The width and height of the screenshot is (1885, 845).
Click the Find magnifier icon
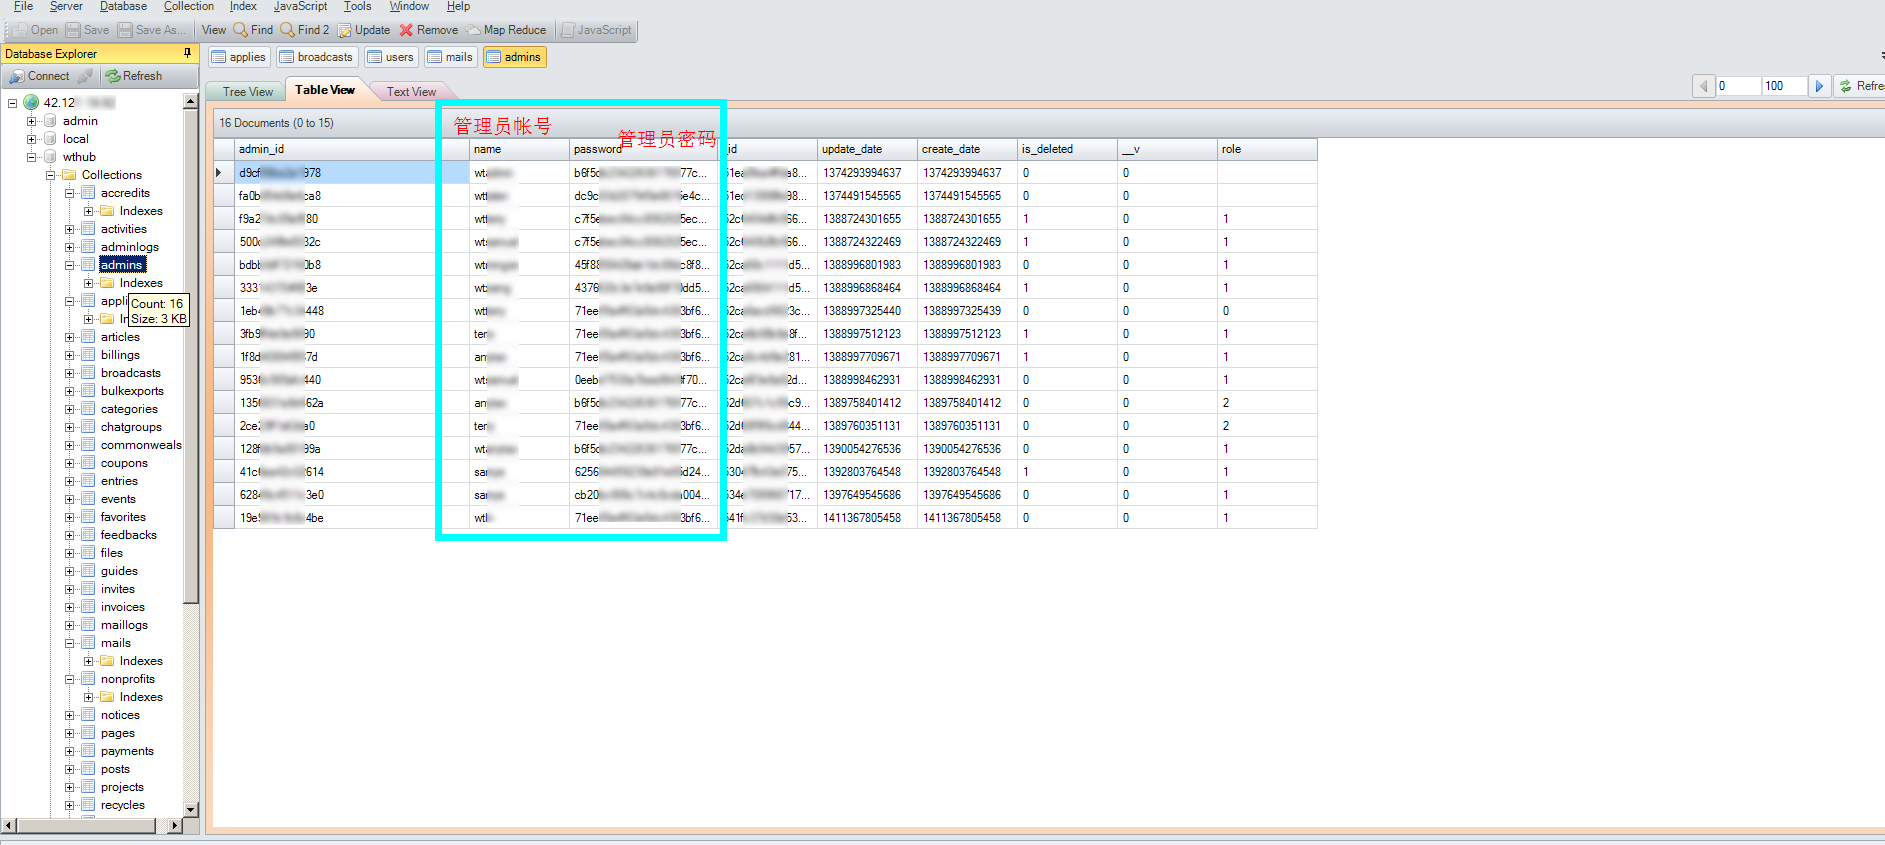[x=241, y=30]
